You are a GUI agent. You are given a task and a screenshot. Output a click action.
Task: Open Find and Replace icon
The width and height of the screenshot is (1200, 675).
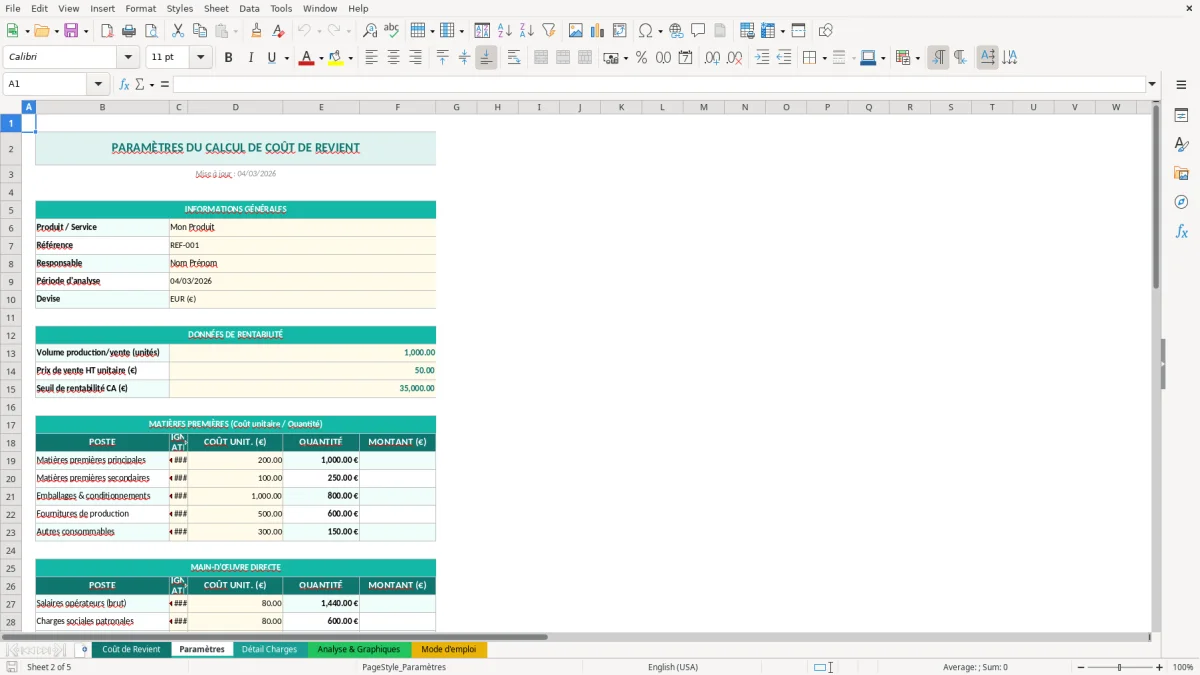click(x=370, y=31)
